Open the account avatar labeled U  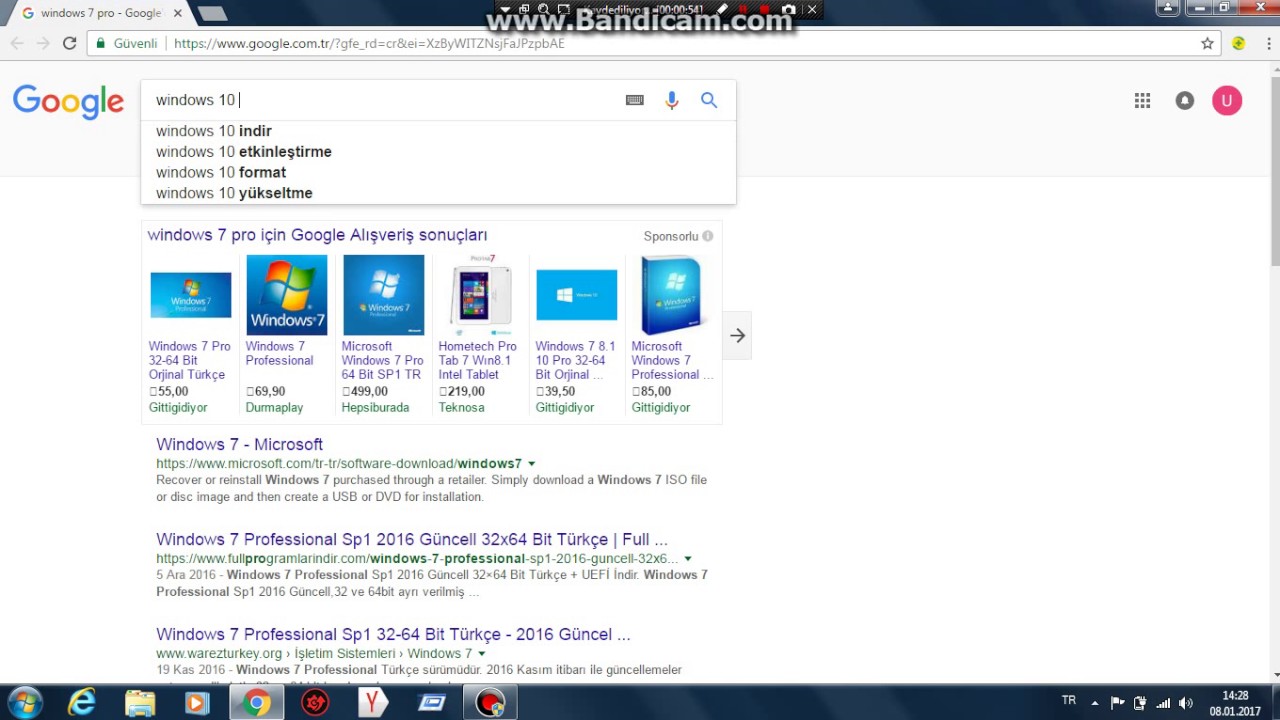pyautogui.click(x=1227, y=100)
